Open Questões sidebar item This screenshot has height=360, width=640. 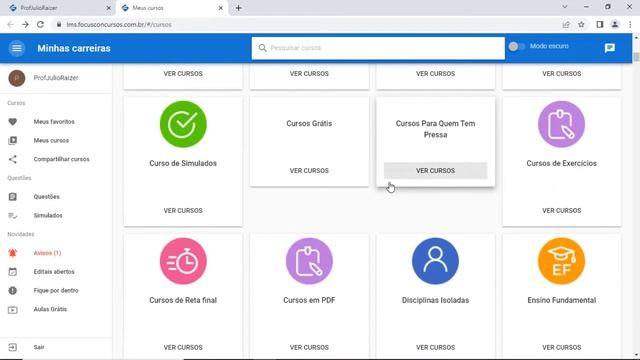pyautogui.click(x=47, y=197)
